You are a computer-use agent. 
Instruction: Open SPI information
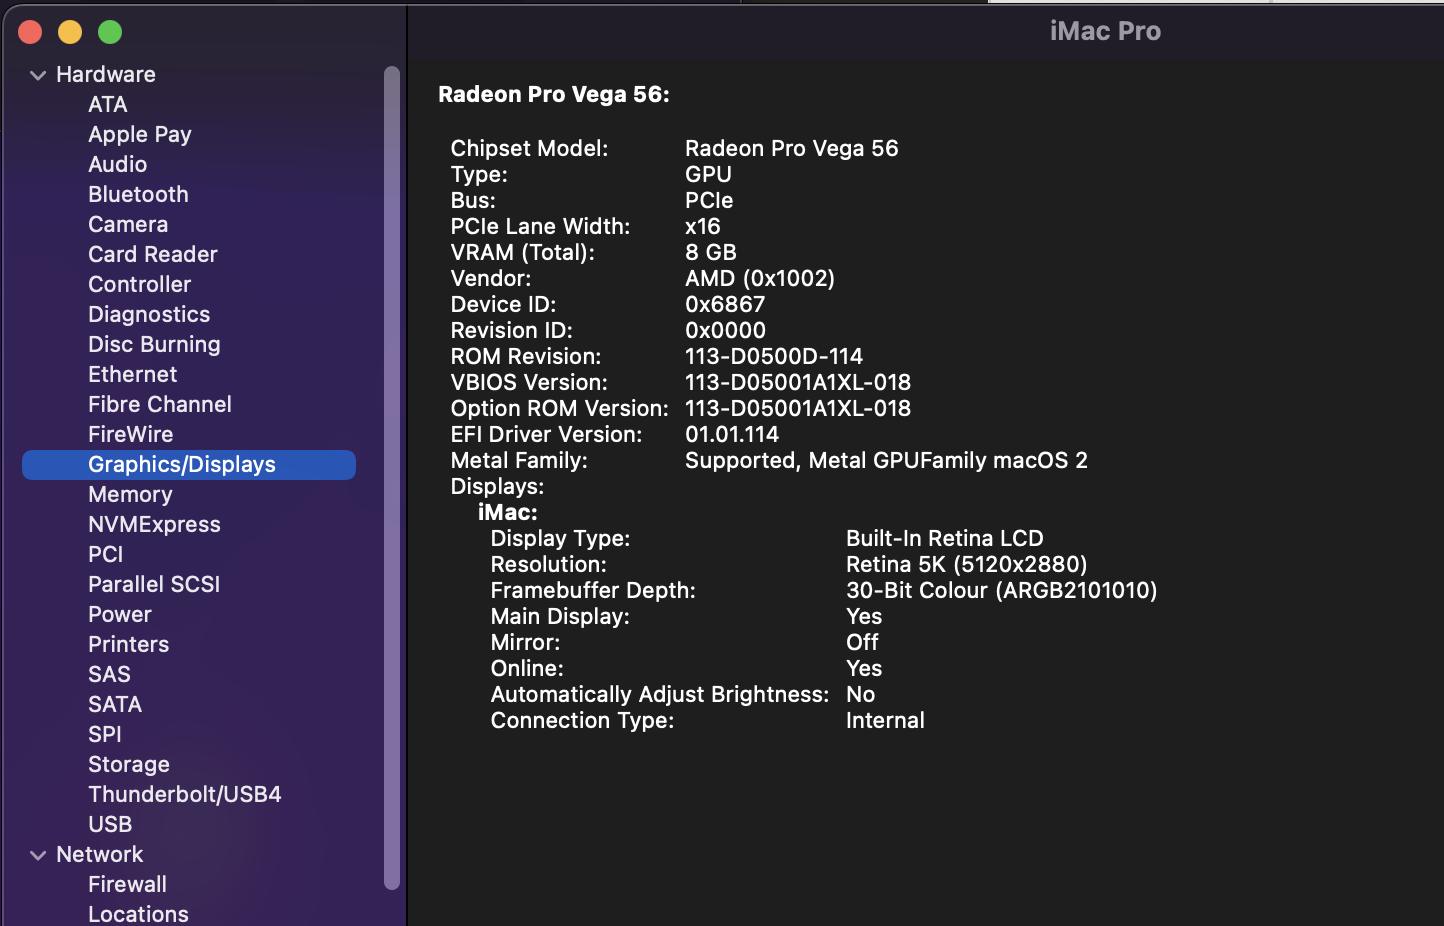click(104, 734)
